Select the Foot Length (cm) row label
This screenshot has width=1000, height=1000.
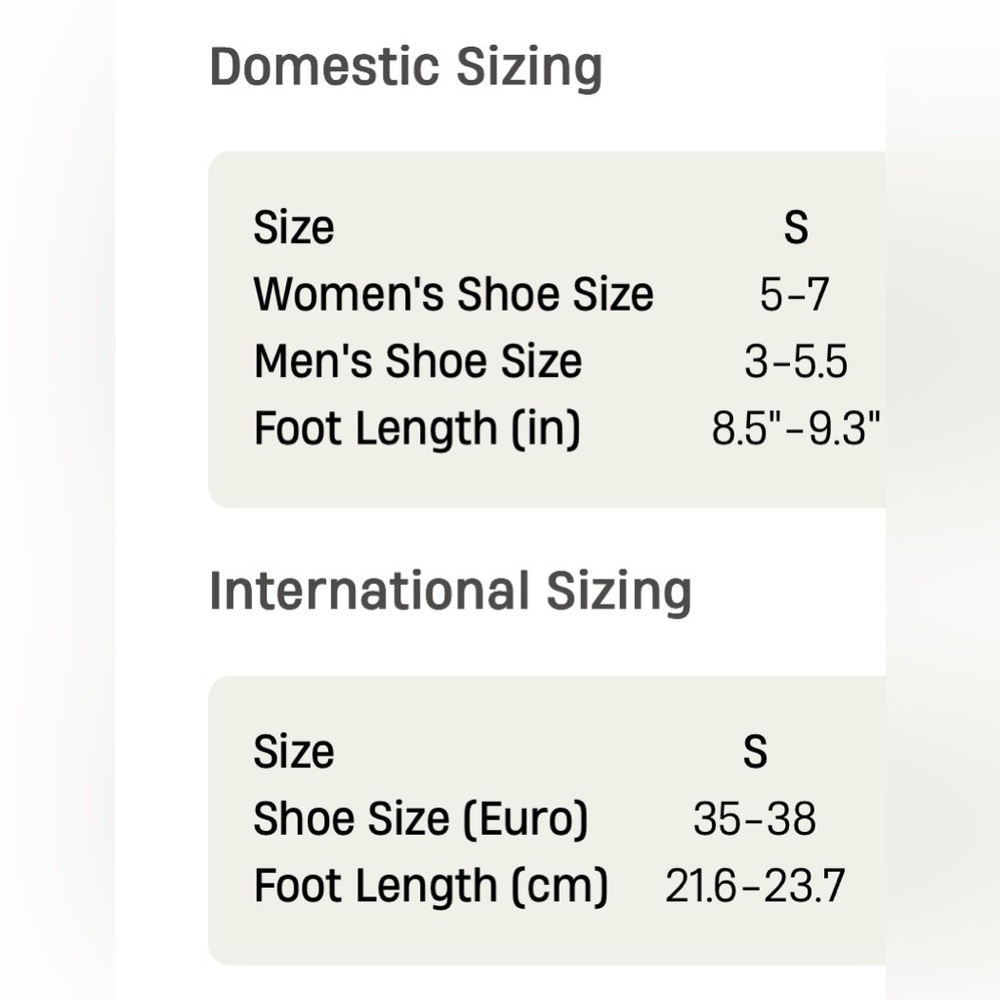click(x=431, y=886)
